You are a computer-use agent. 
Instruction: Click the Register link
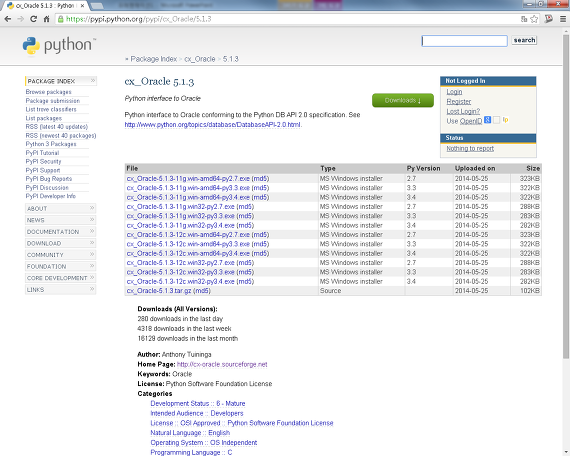(459, 101)
